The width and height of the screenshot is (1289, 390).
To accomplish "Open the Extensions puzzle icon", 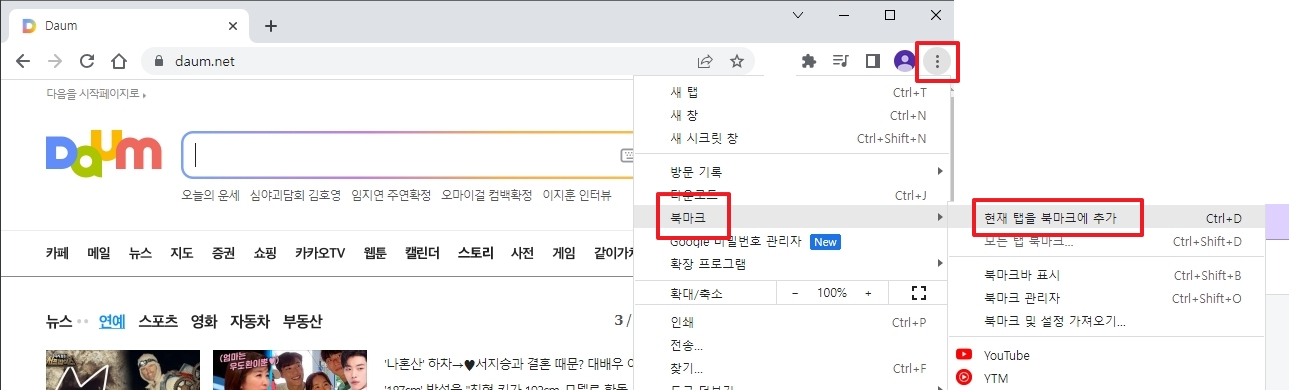I will pyautogui.click(x=809, y=61).
